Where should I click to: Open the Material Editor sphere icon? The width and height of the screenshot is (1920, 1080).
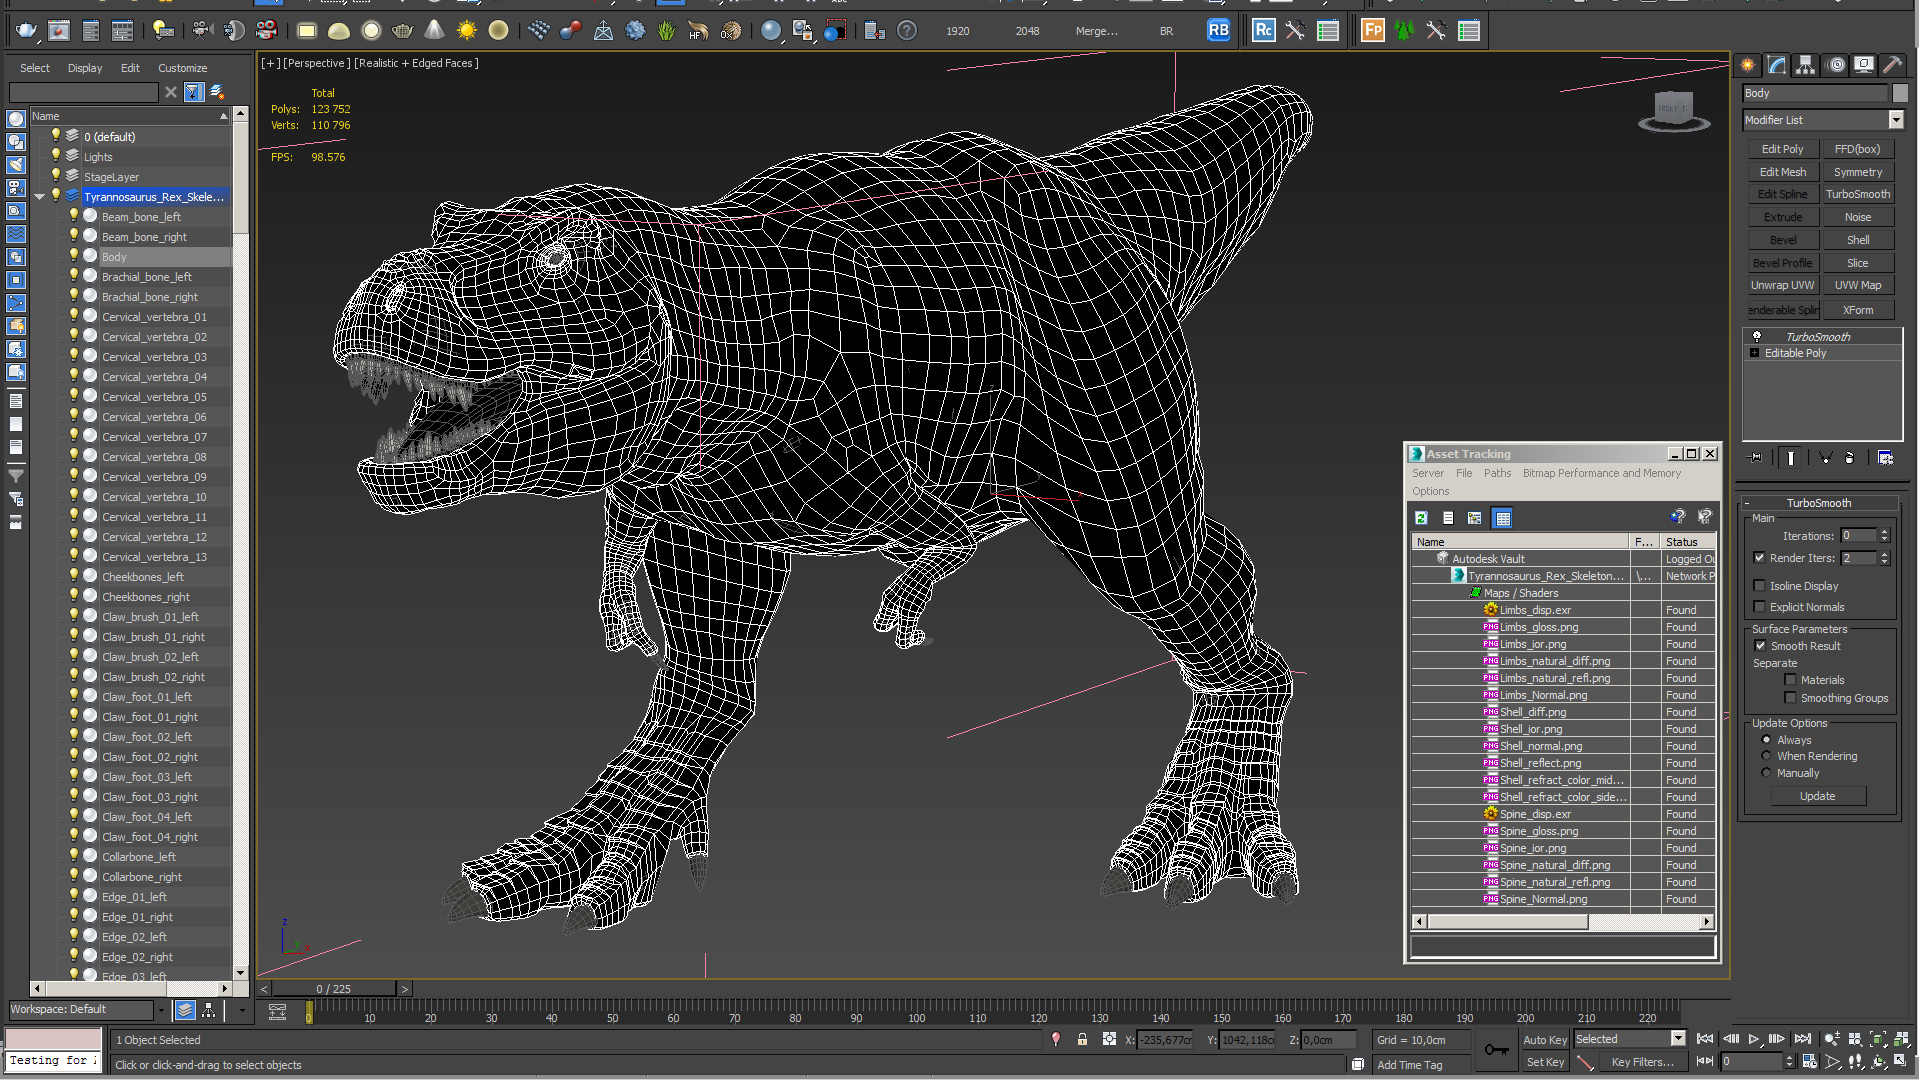(x=770, y=31)
